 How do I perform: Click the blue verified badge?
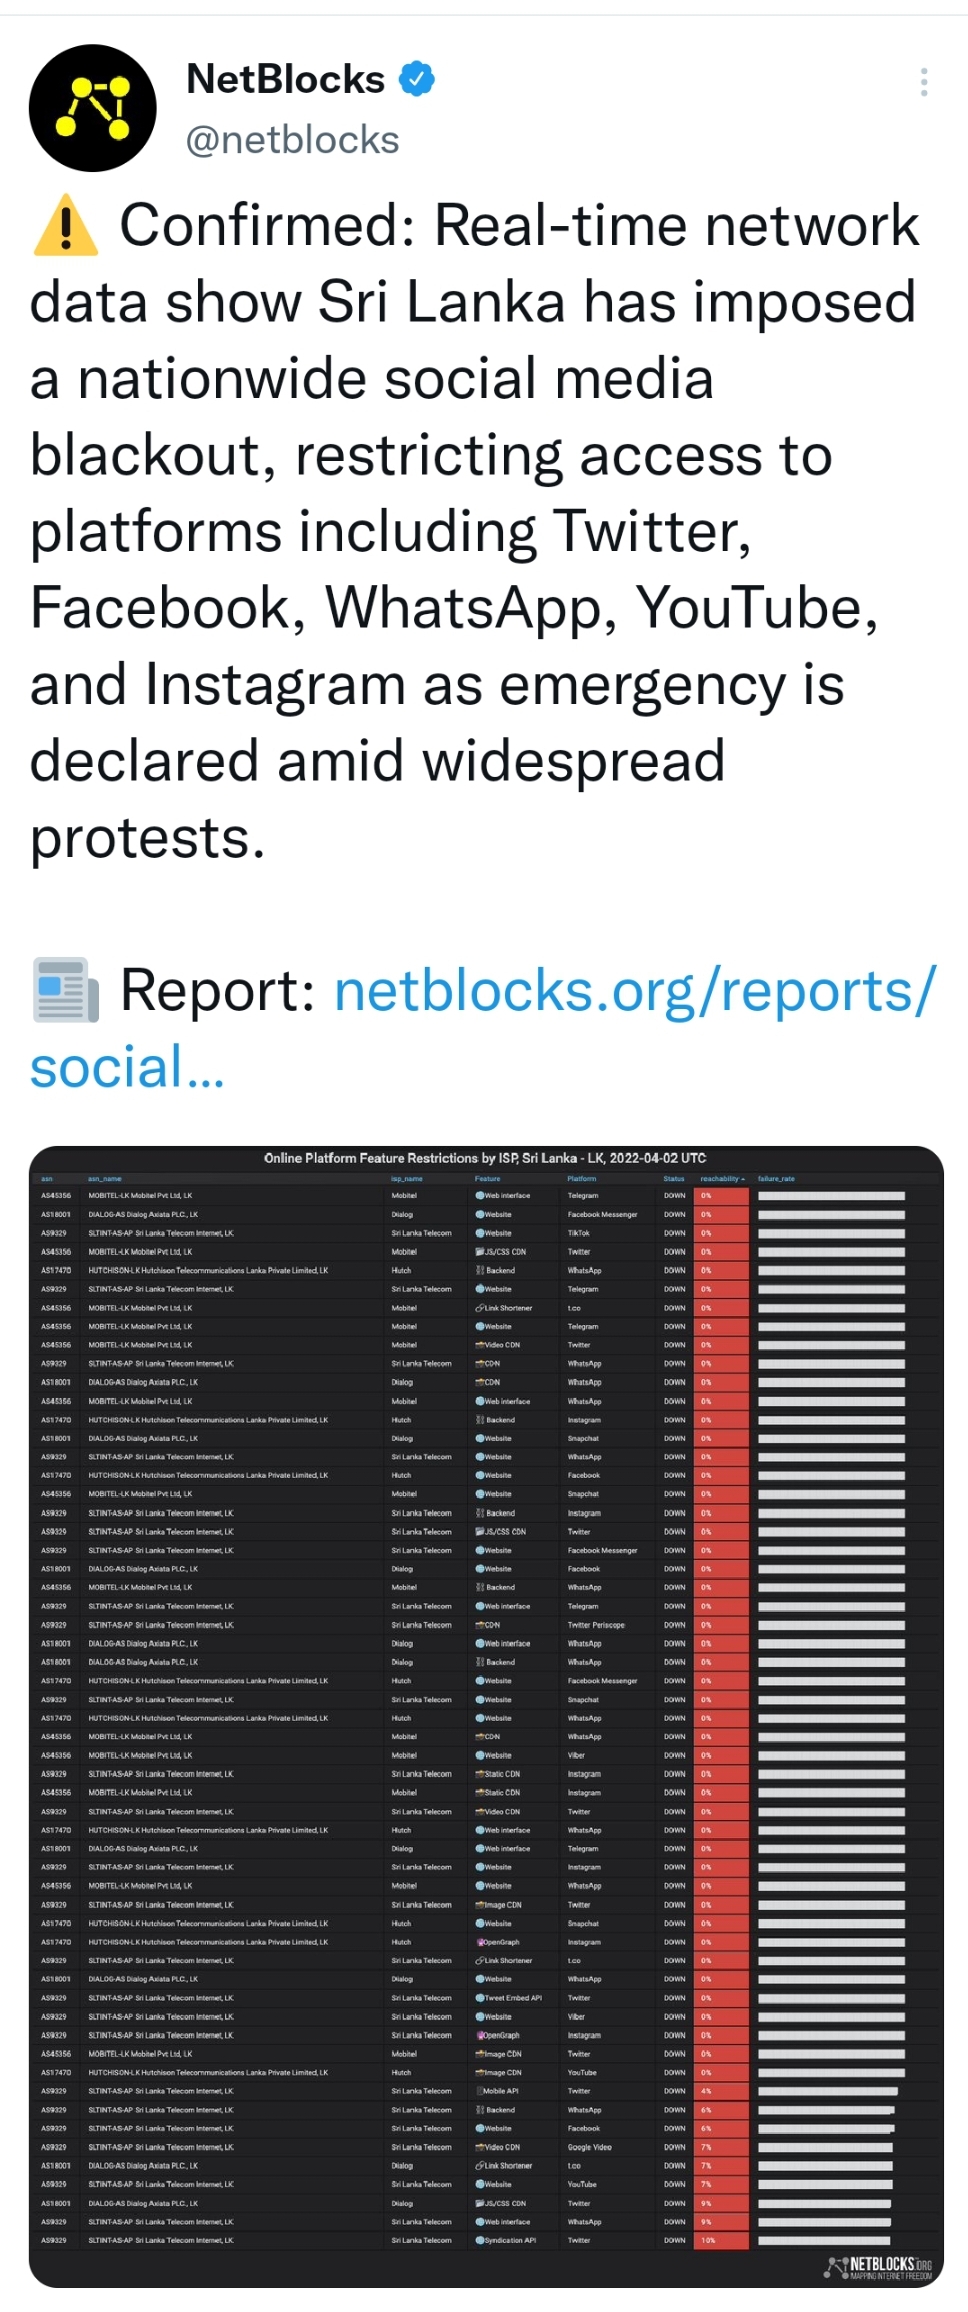pyautogui.click(x=417, y=79)
